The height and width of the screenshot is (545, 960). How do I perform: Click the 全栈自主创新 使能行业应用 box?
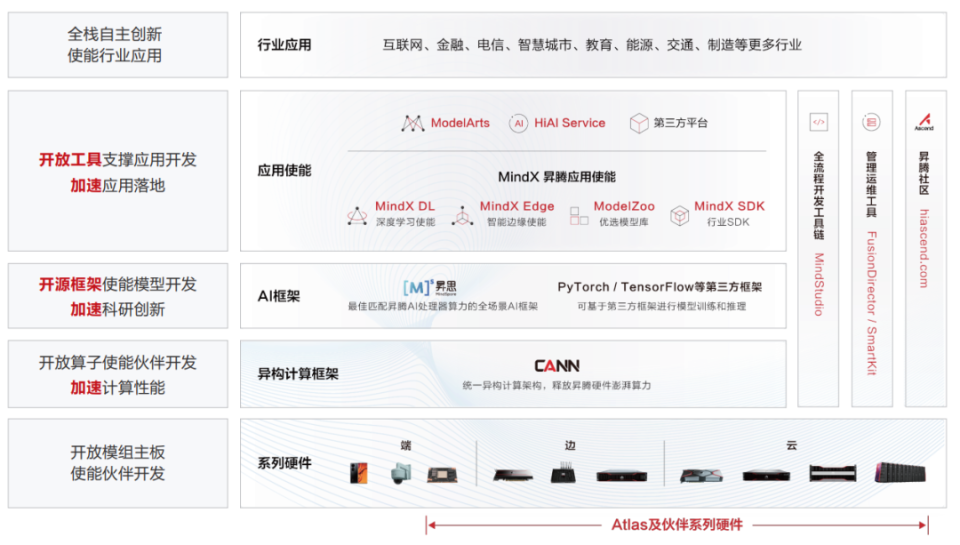tap(118, 45)
